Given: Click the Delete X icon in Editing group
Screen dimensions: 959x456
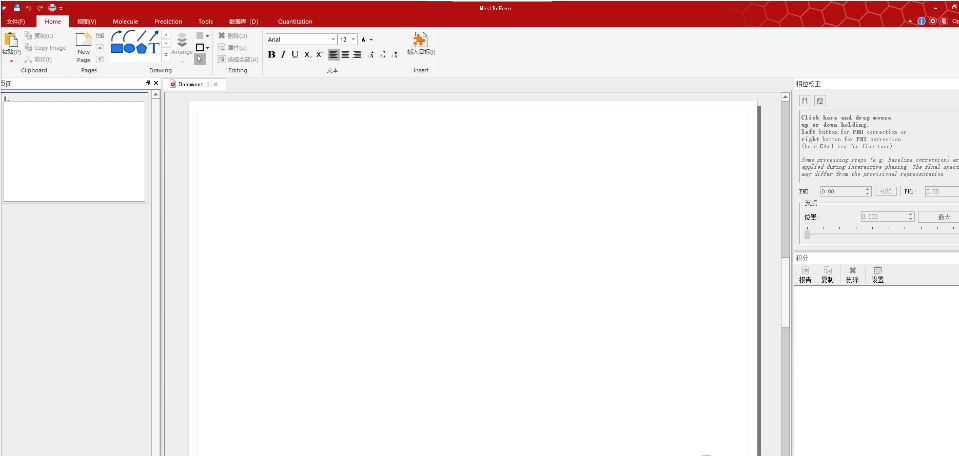Looking at the screenshot, I should [222, 35].
